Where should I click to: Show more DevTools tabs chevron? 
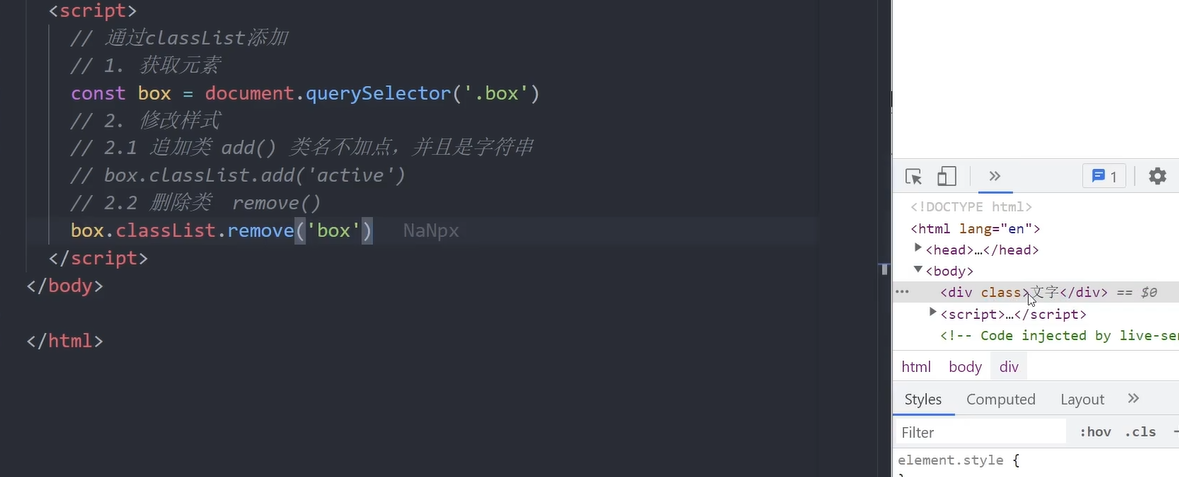pos(995,176)
